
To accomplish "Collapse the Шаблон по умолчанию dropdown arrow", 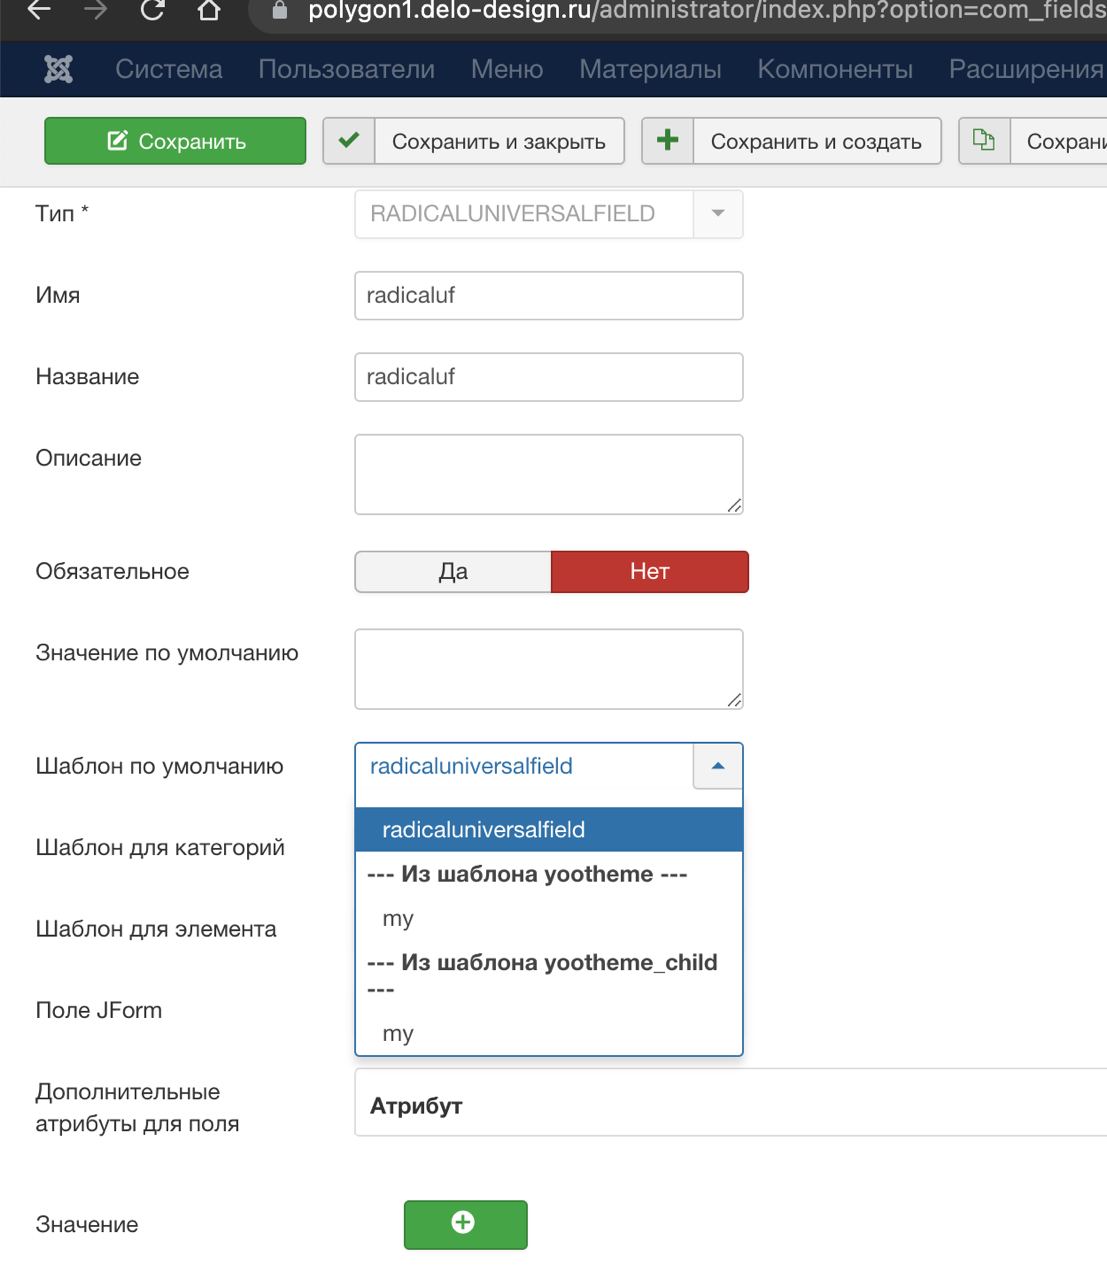I will [x=717, y=766].
